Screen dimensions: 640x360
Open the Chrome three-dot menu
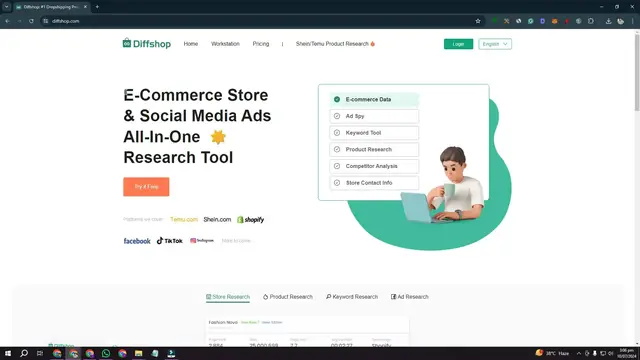click(633, 21)
